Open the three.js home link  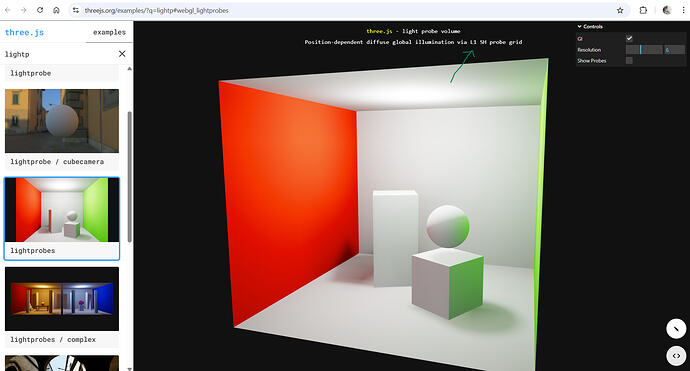[x=24, y=32]
